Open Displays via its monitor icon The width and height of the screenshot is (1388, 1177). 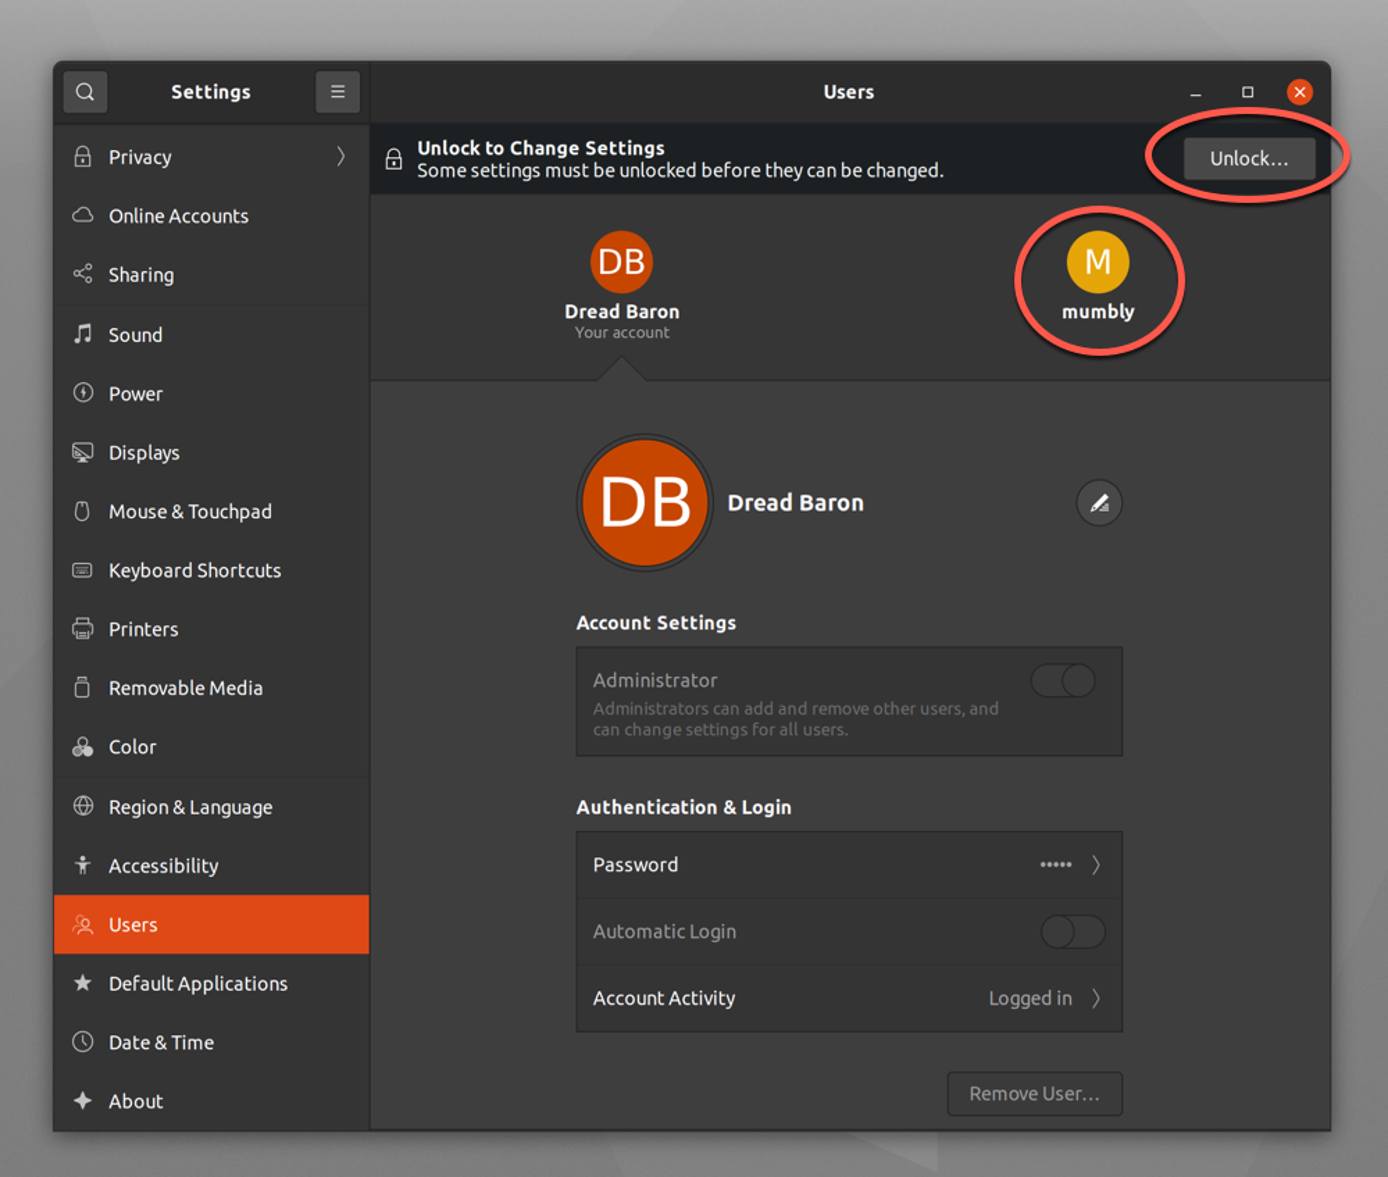81,452
